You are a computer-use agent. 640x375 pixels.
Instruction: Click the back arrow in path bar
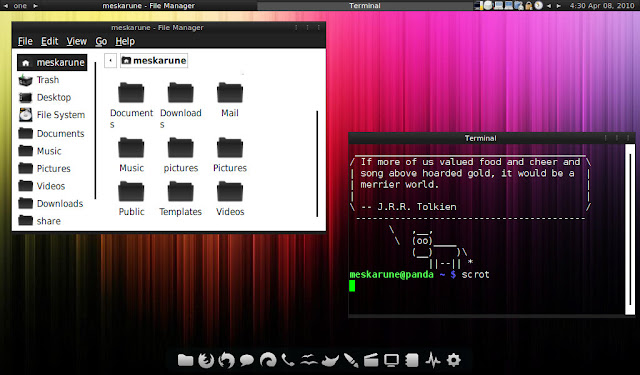110,61
